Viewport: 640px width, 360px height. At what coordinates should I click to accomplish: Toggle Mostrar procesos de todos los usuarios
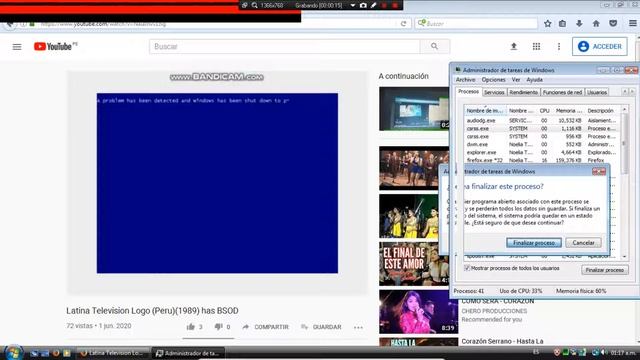point(467,268)
